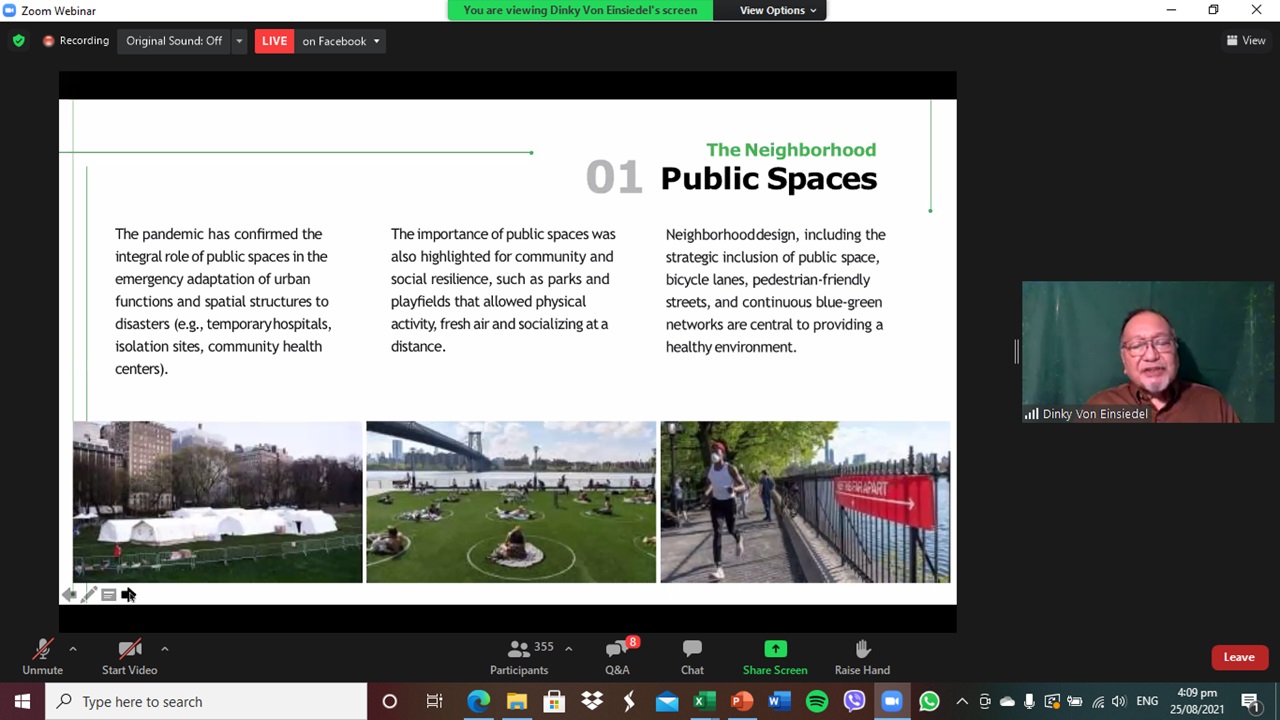This screenshot has width=1280, height=720.
Task: Open the Q&A panel
Action: point(617,657)
